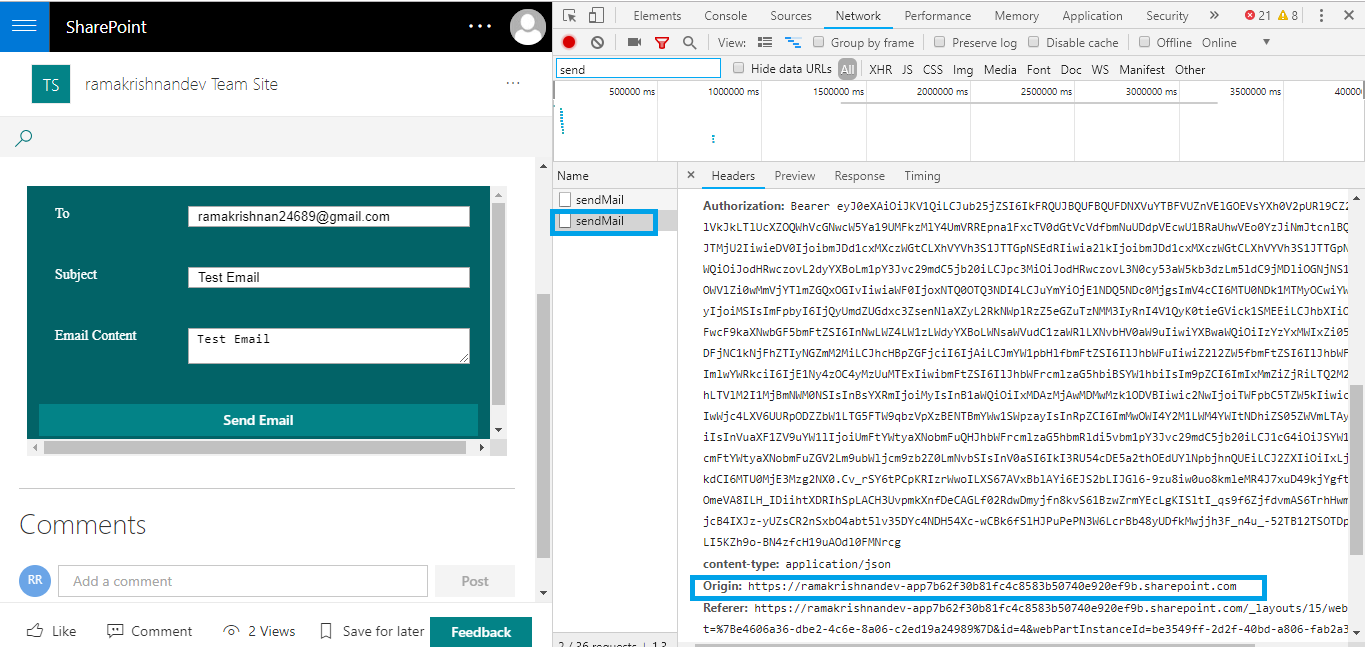This screenshot has width=1365, height=647.
Task: Go to the Sources tab
Action: pyautogui.click(x=791, y=15)
